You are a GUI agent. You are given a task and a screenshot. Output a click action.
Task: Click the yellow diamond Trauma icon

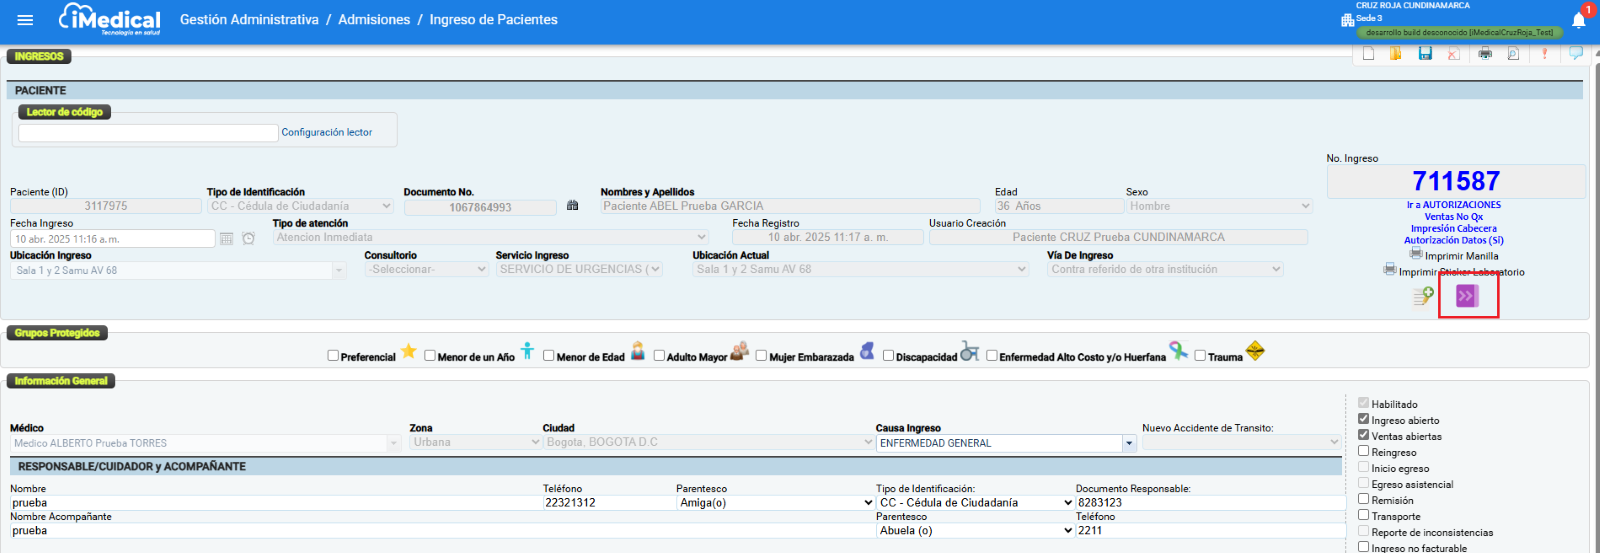pyautogui.click(x=1255, y=351)
